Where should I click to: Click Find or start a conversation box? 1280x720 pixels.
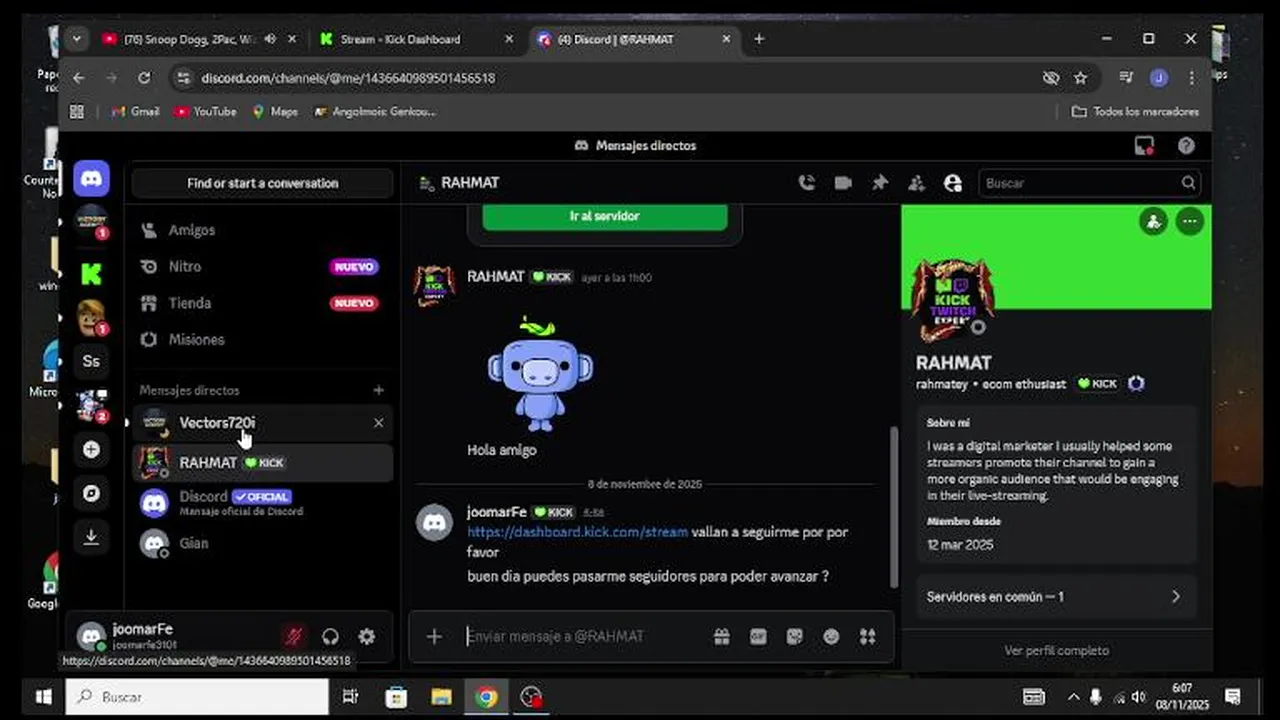(262, 183)
